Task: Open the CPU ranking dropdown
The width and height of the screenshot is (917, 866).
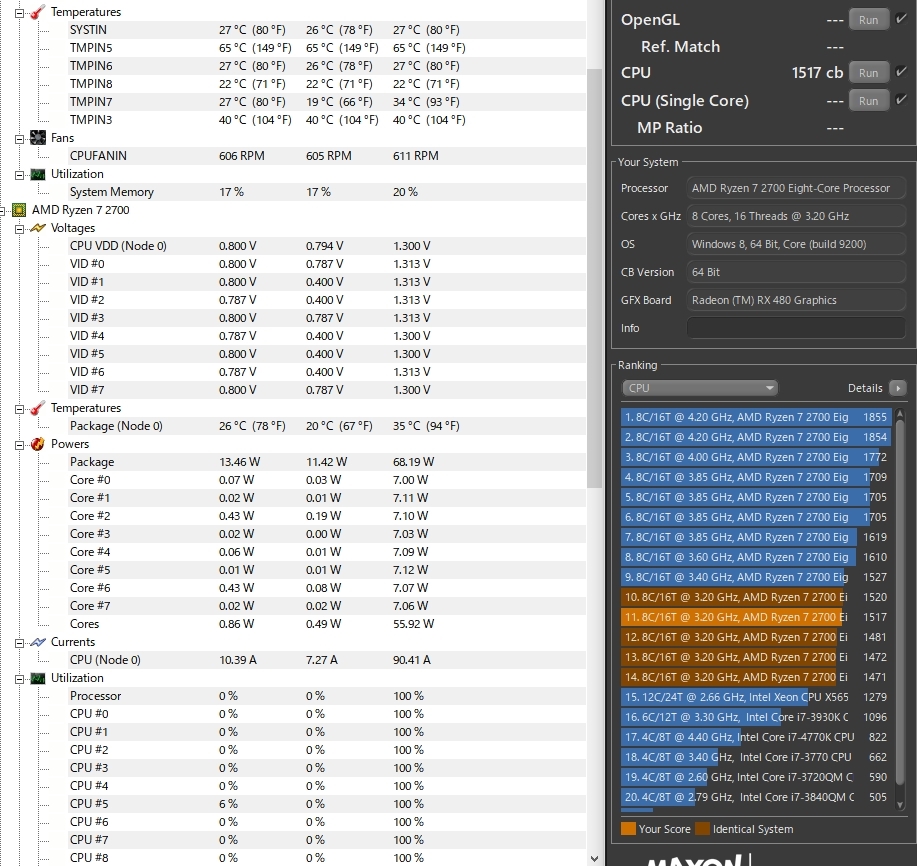Action: pos(699,388)
